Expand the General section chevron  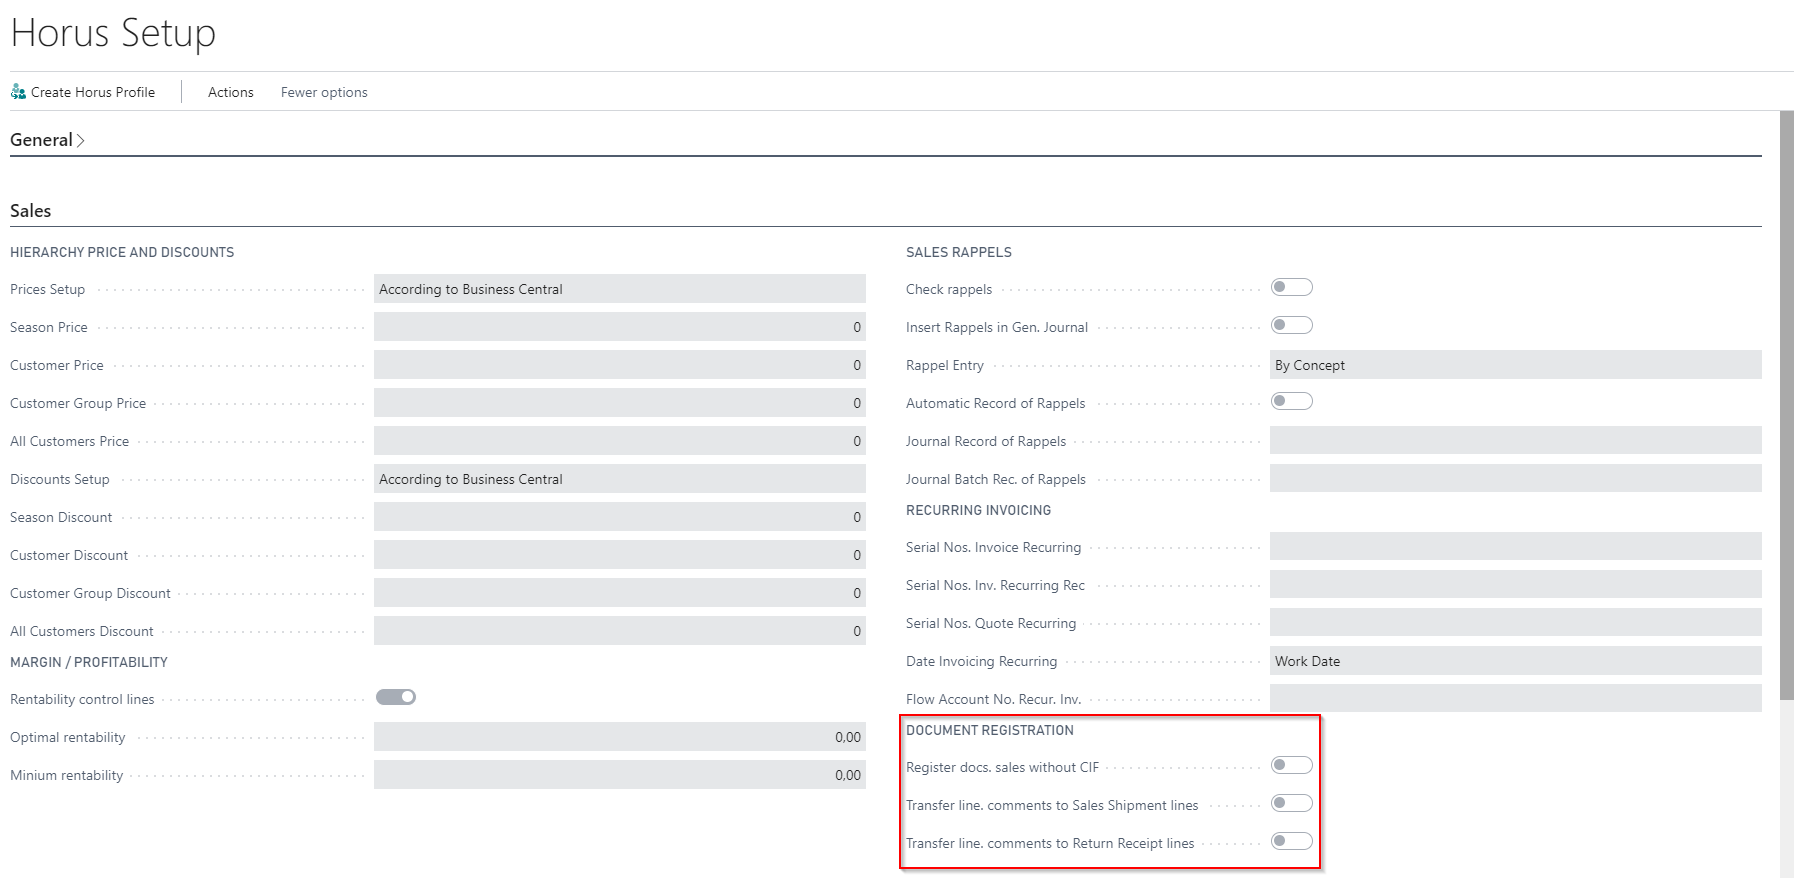pos(81,141)
